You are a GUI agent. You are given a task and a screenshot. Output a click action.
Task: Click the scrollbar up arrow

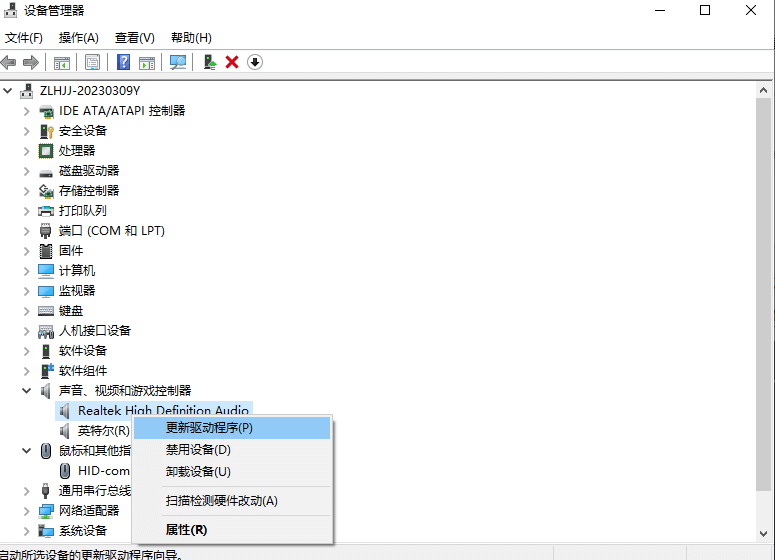[764, 90]
